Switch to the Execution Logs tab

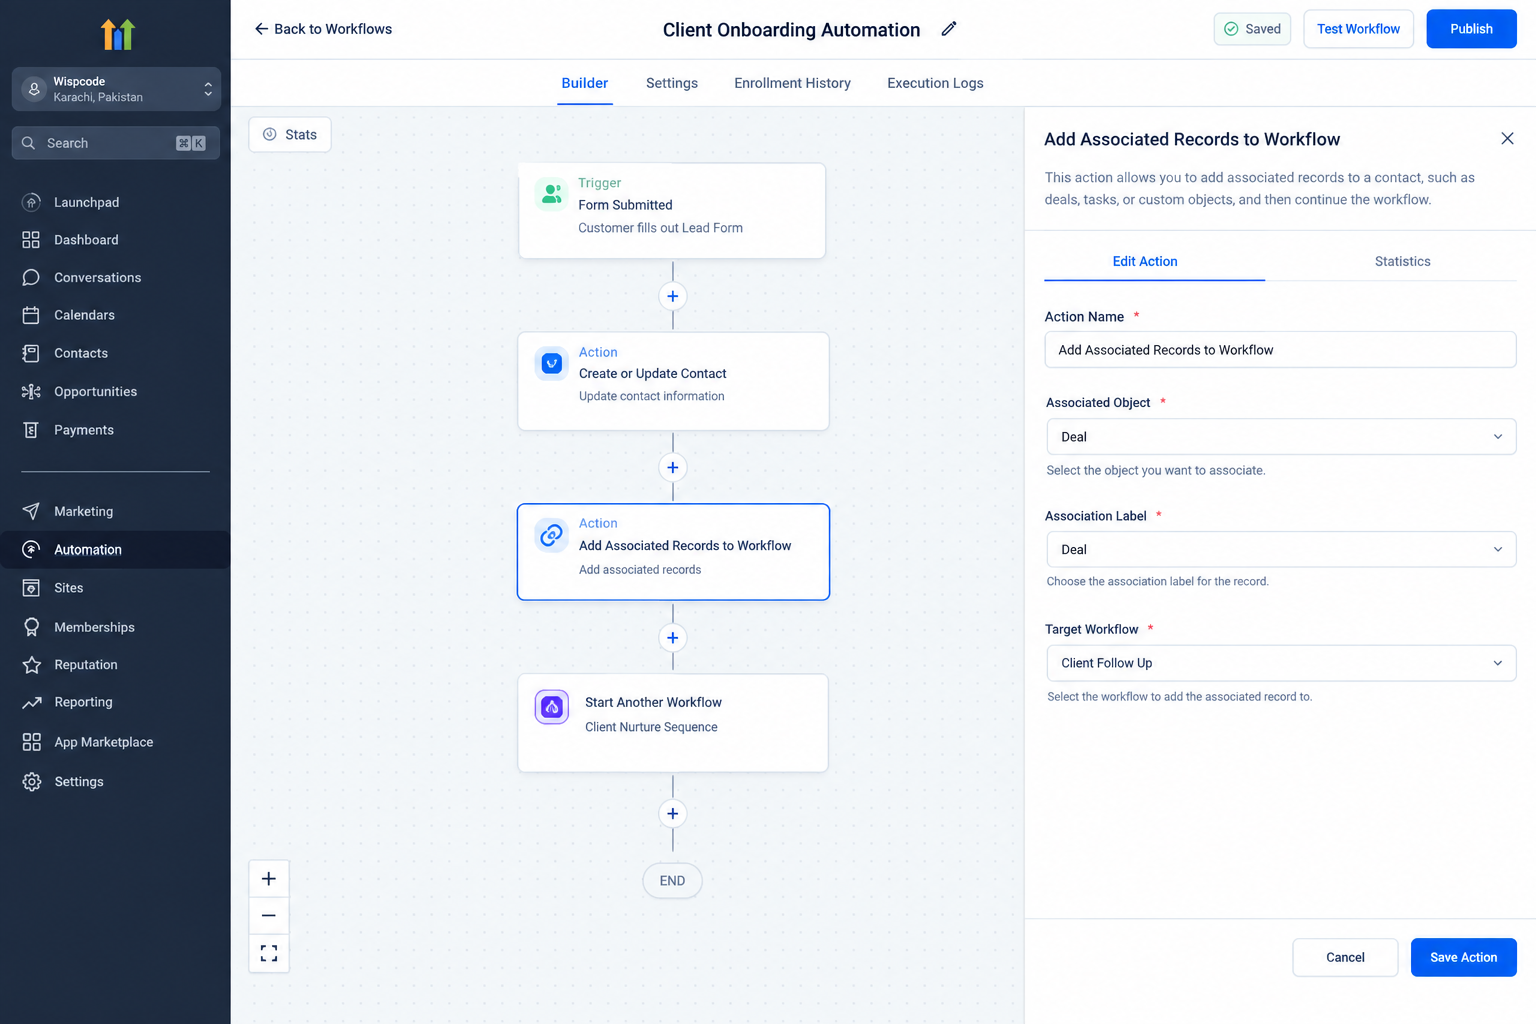[x=935, y=83]
